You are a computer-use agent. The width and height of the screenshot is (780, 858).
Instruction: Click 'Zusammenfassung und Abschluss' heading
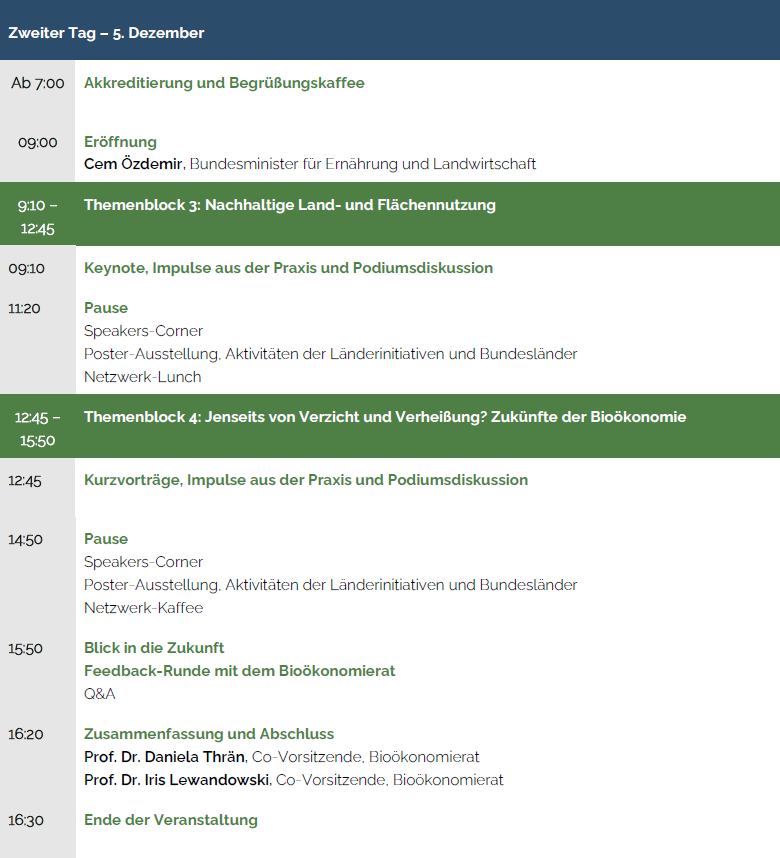coord(209,734)
